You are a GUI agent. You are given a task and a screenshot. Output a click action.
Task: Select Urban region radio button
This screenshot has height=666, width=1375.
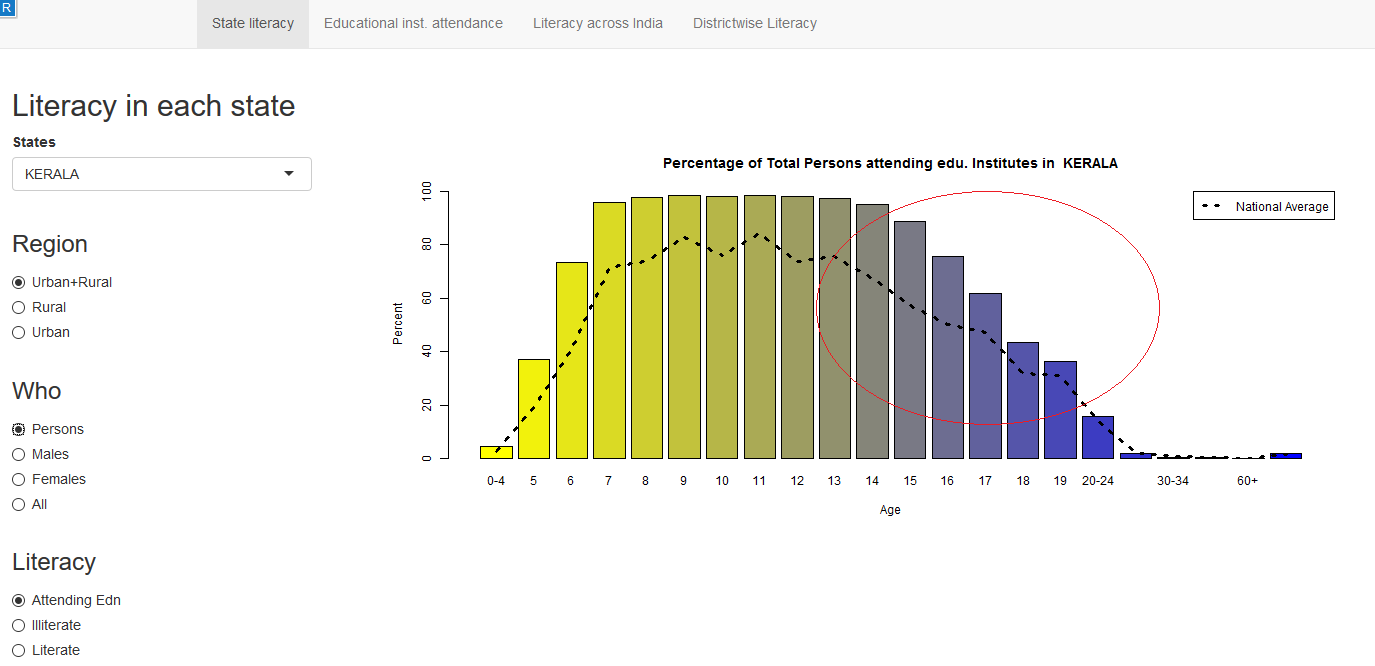pos(19,333)
